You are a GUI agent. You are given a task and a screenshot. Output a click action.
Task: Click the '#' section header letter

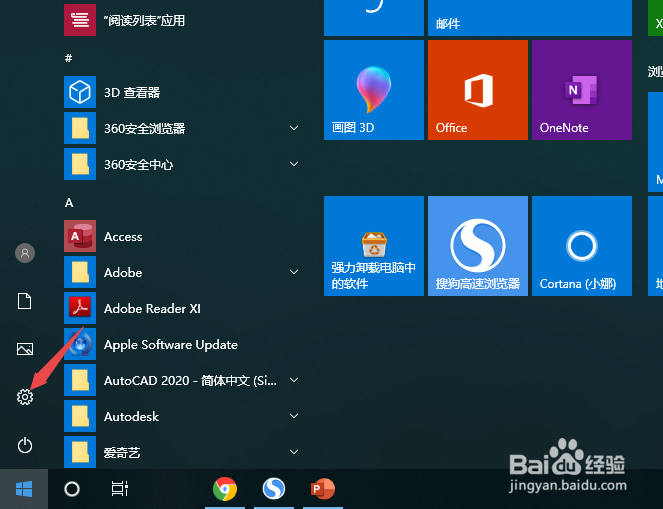click(x=68, y=58)
